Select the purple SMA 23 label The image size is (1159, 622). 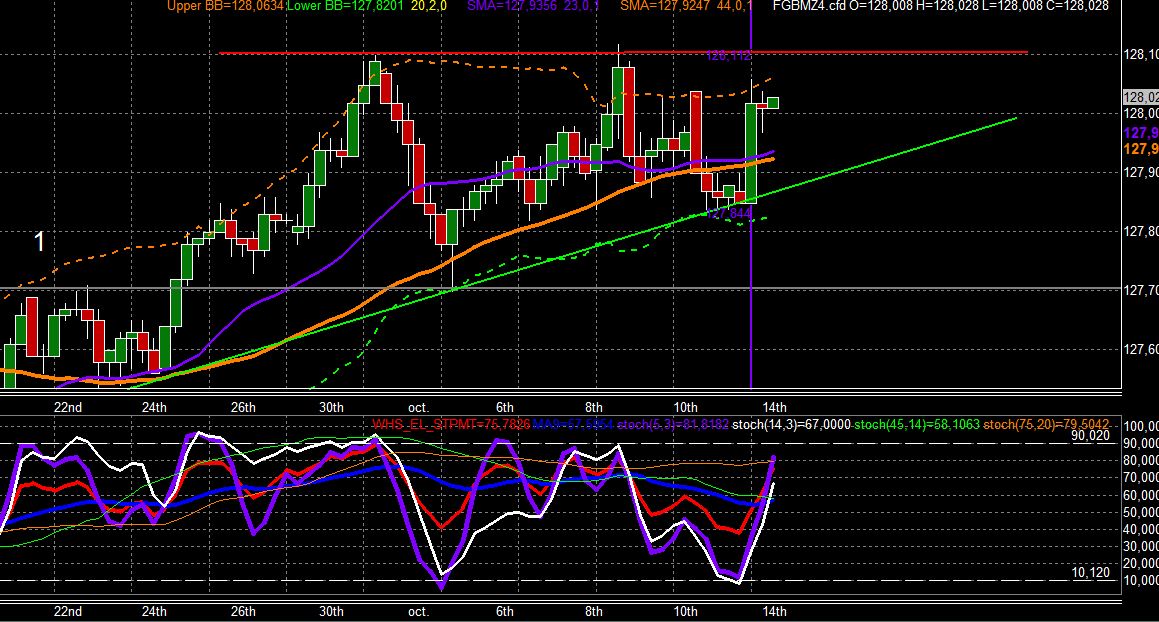coord(534,6)
